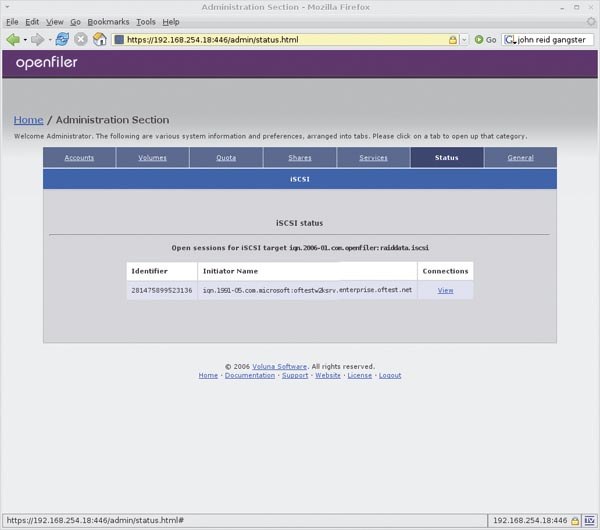The image size is (600, 530).
Task: Click the Forward arrow button
Action: (38, 39)
